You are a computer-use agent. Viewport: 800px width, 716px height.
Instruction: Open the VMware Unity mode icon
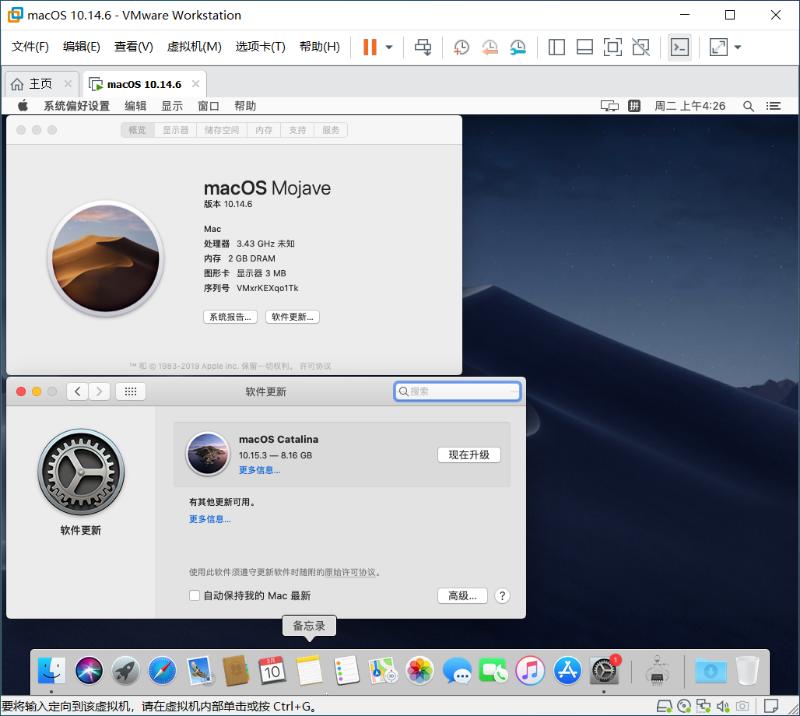pyautogui.click(x=641, y=46)
